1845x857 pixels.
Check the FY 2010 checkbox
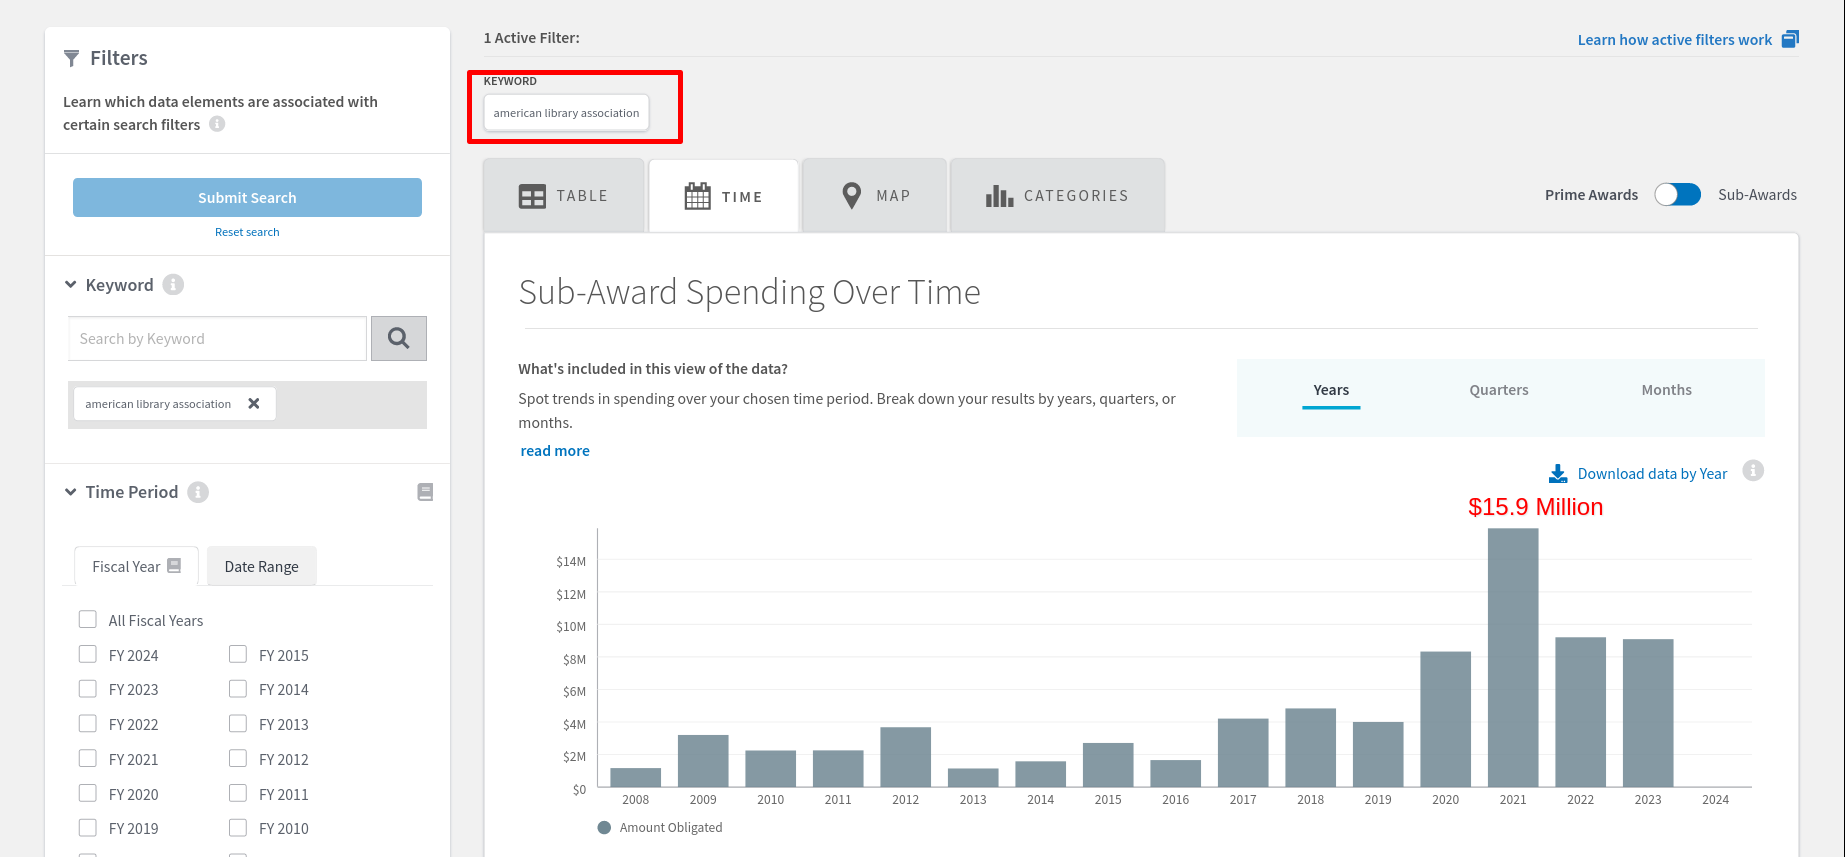click(x=238, y=828)
